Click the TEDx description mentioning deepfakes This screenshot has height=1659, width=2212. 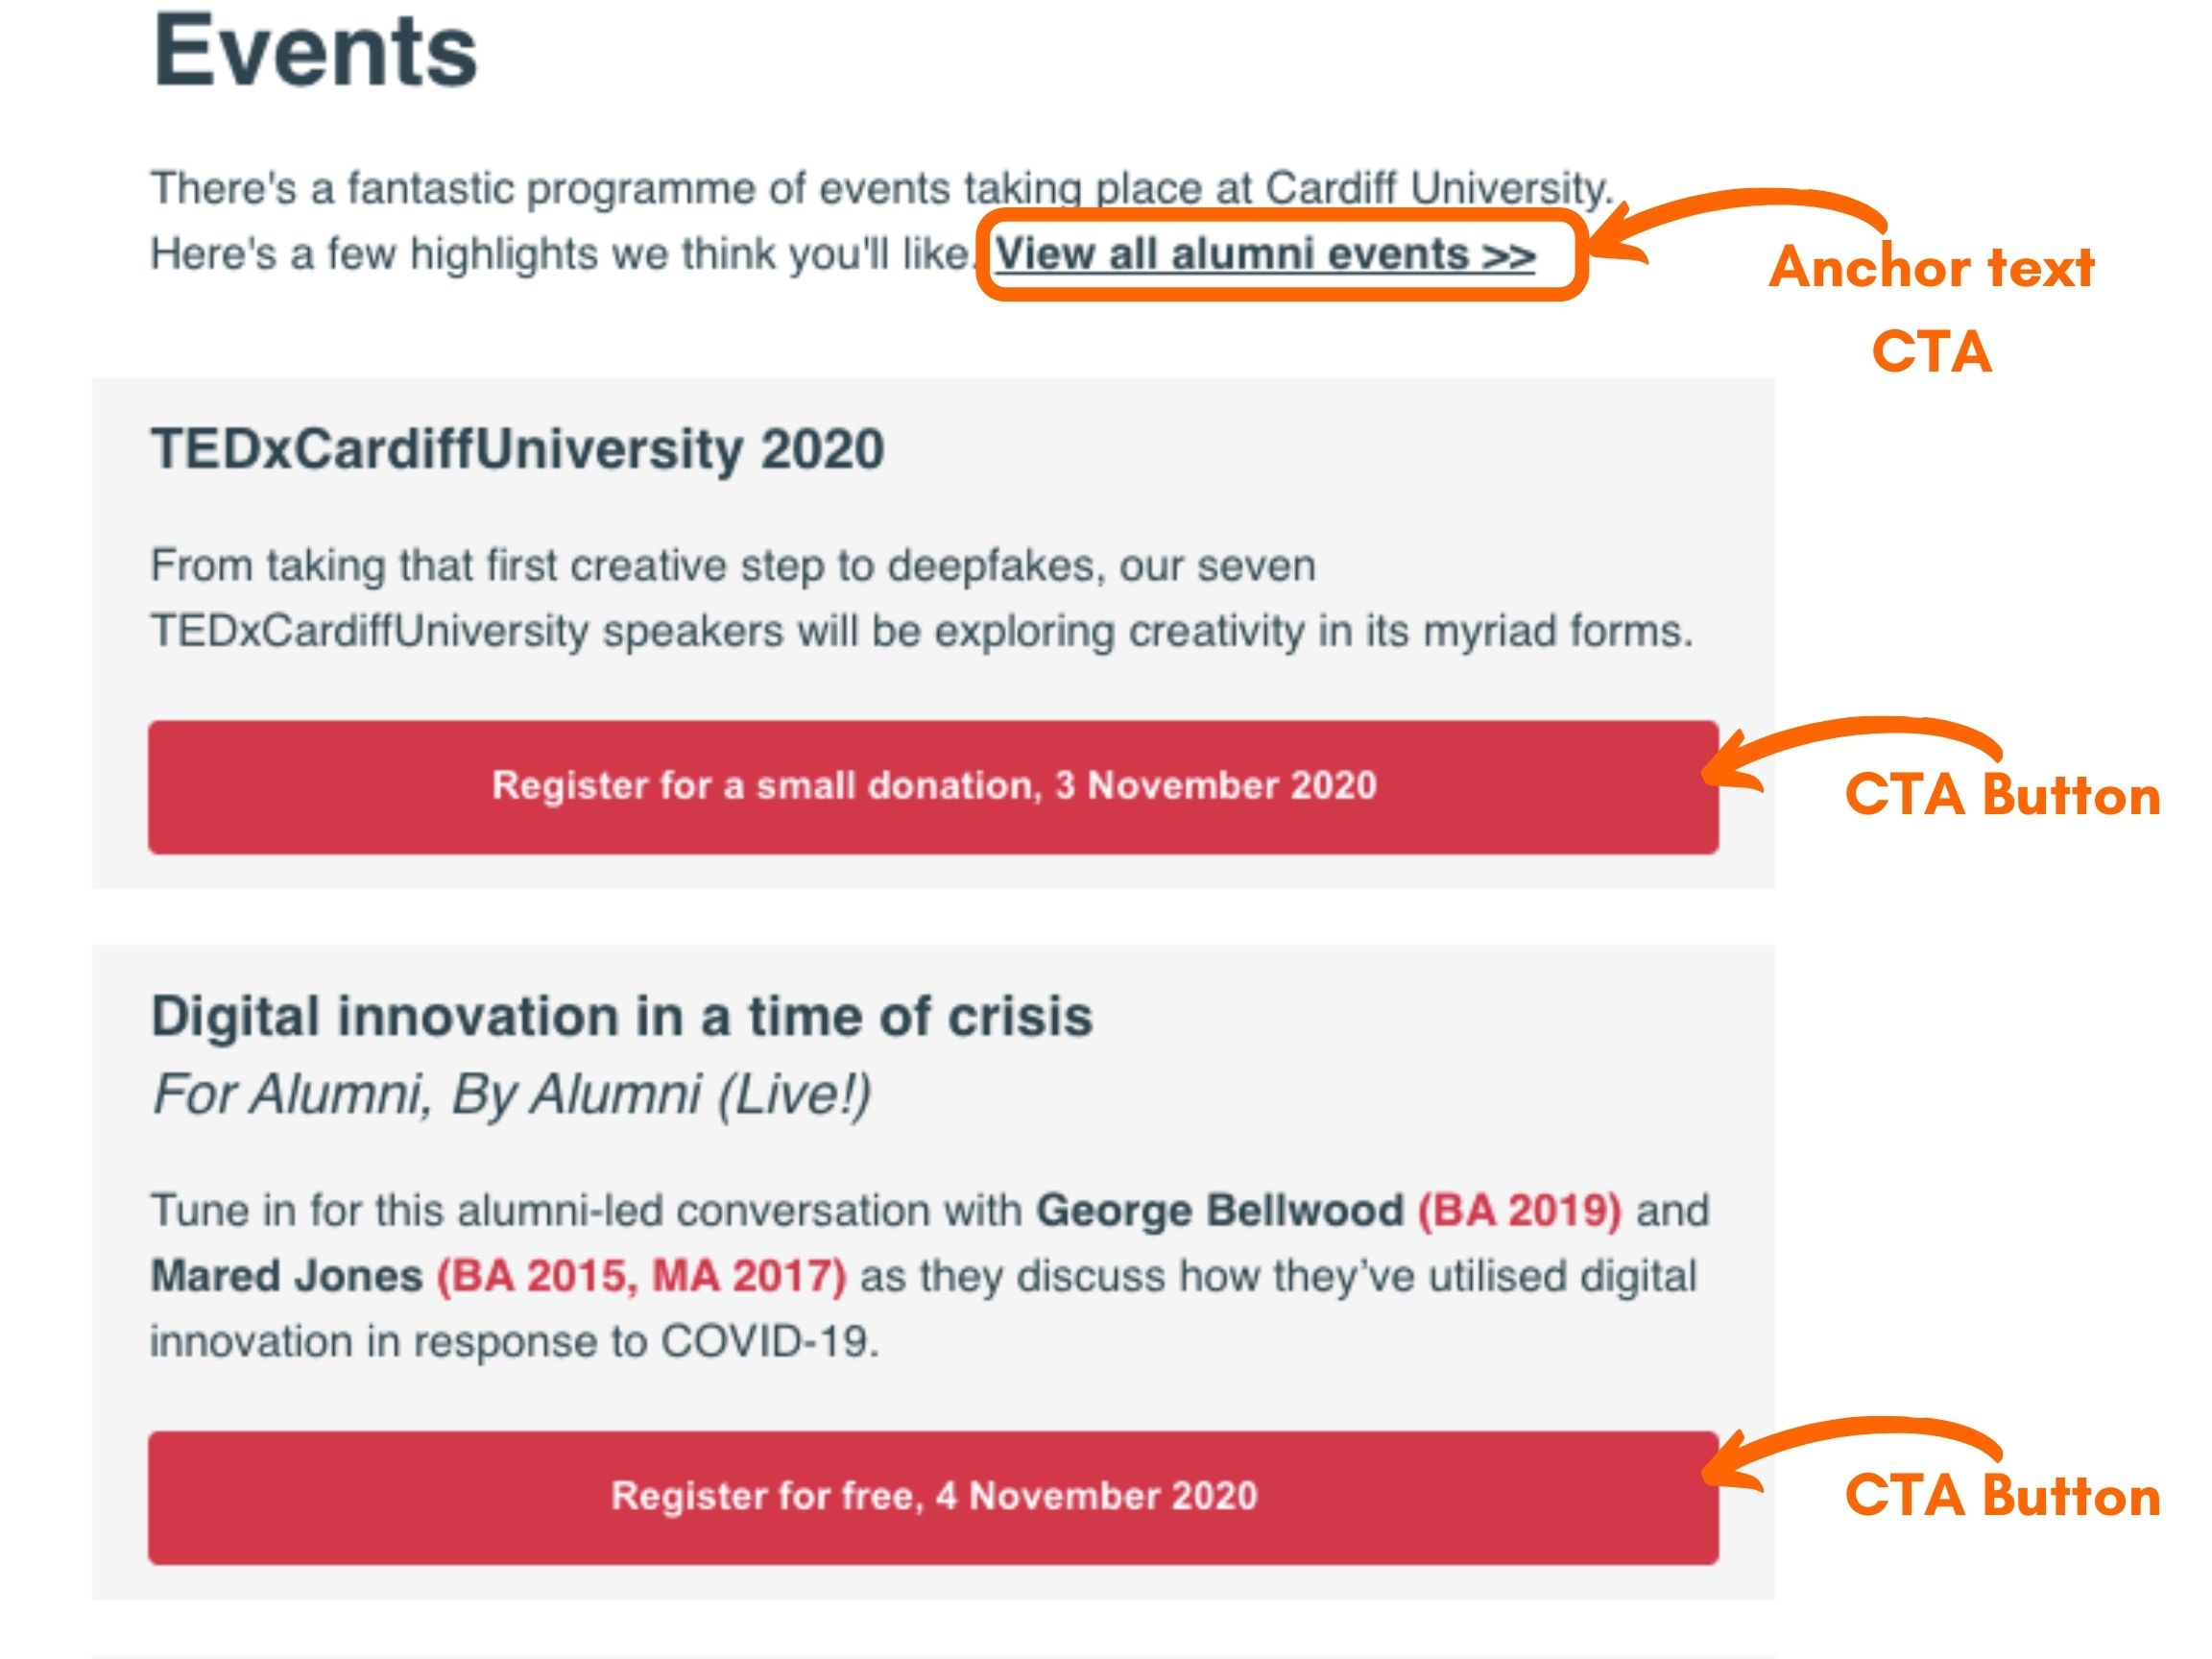[x=922, y=599]
